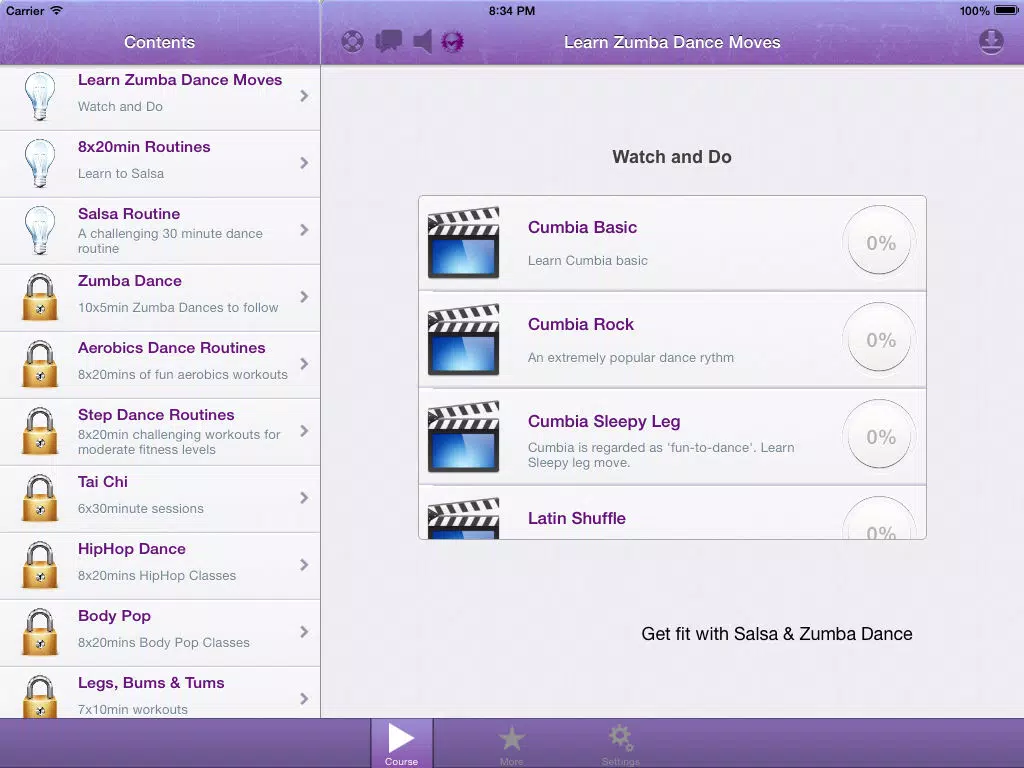
Task: Click the 'Watch and Do' section heading
Action: (x=672, y=157)
